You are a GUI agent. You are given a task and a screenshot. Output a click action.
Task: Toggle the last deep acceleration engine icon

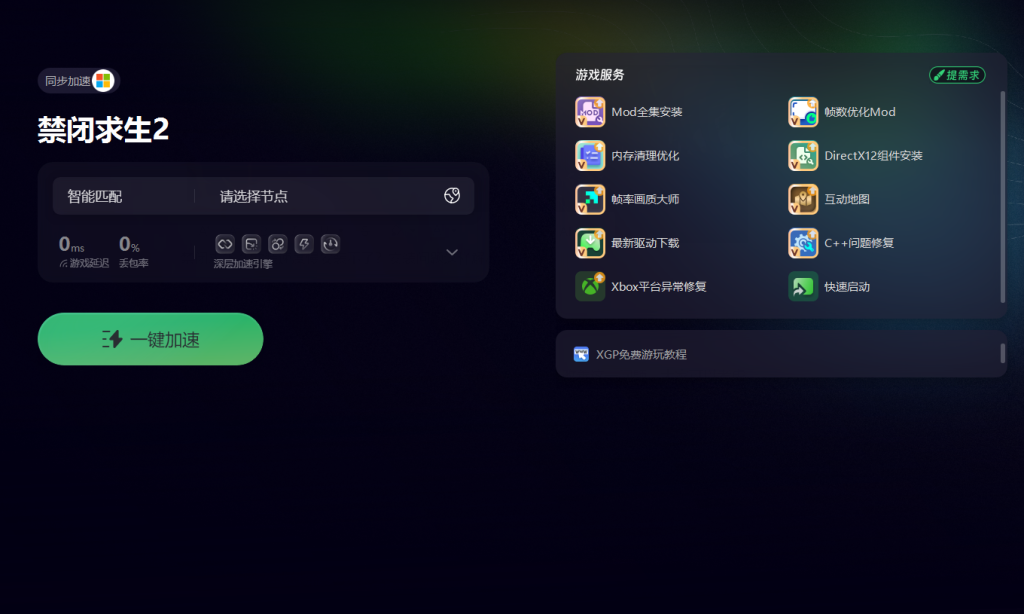tap(330, 244)
